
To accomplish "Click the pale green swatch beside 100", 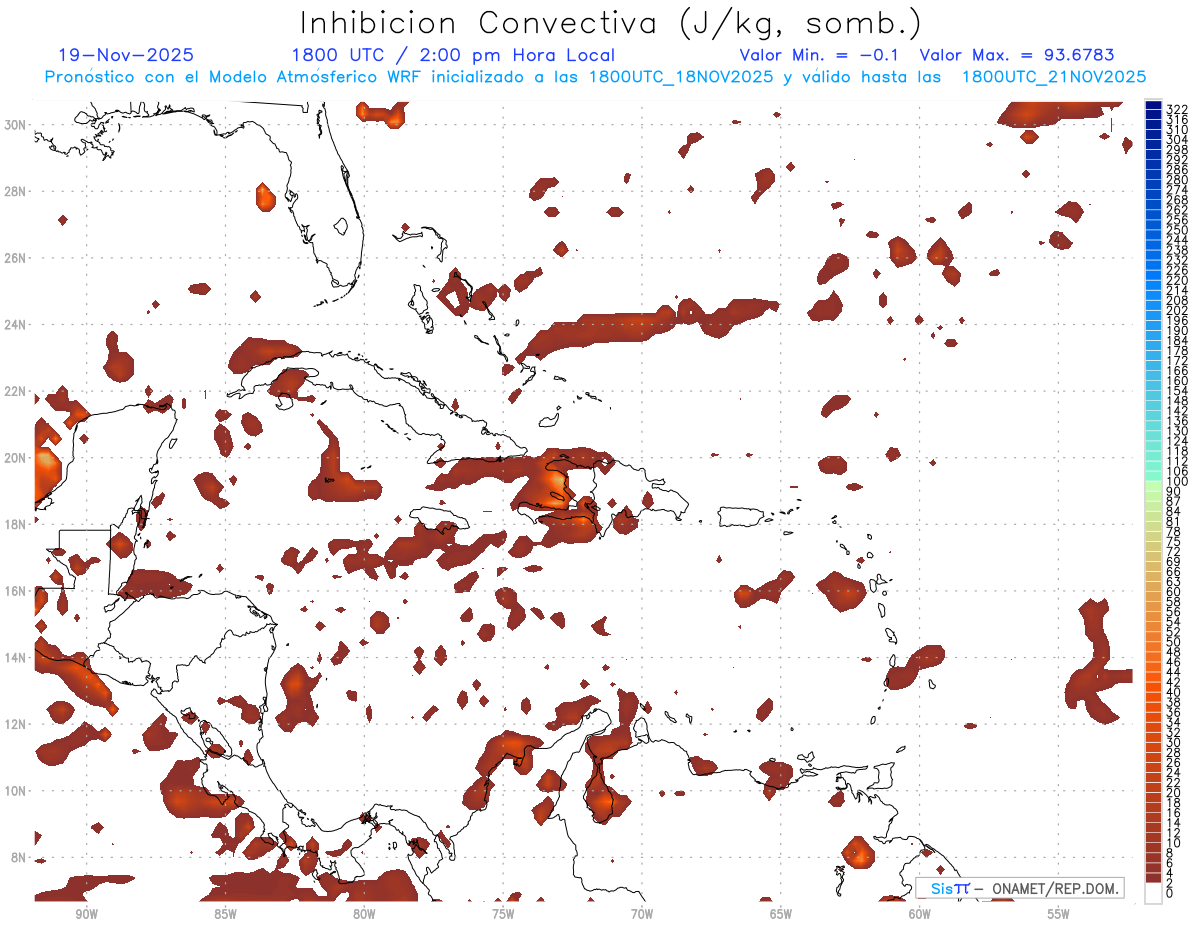I will [x=1153, y=486].
